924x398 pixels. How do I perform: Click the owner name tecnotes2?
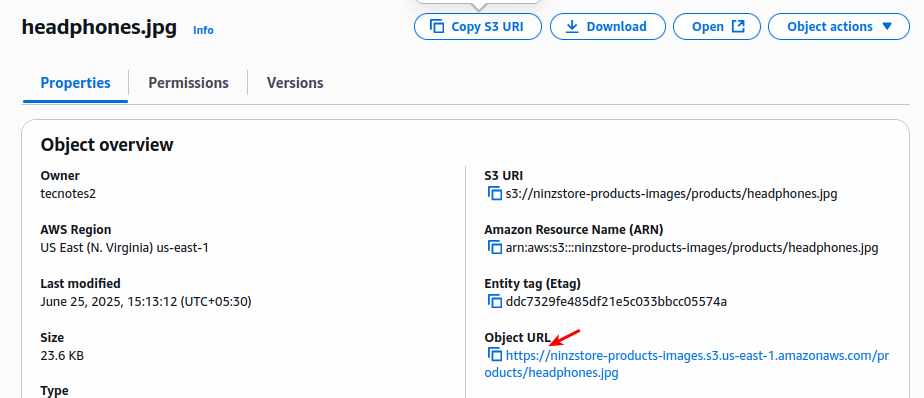68,193
